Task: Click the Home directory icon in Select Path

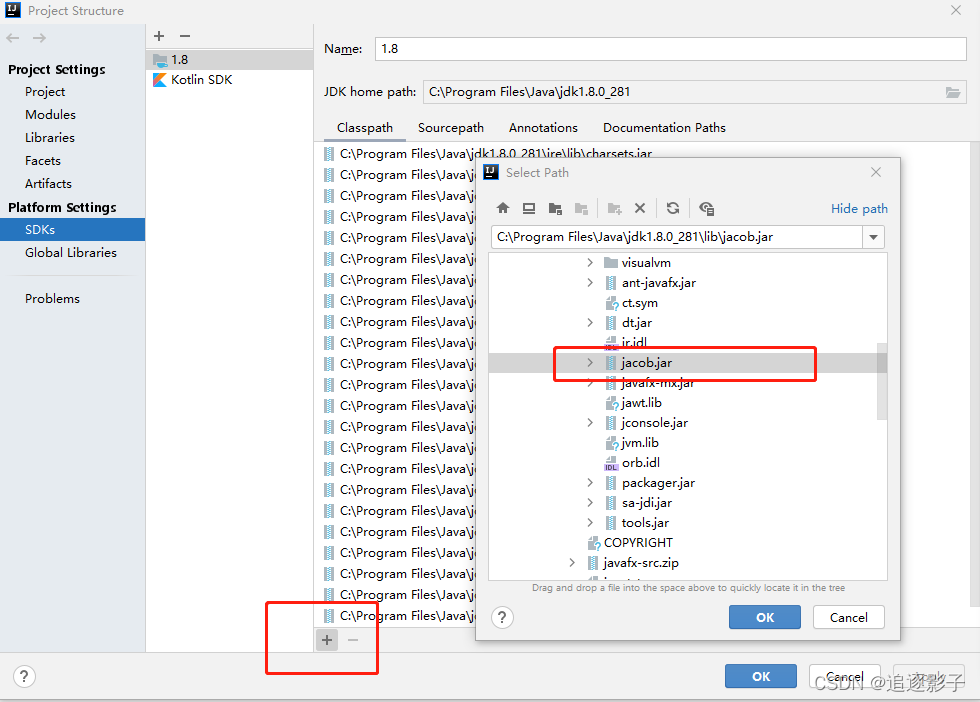Action: (x=503, y=208)
